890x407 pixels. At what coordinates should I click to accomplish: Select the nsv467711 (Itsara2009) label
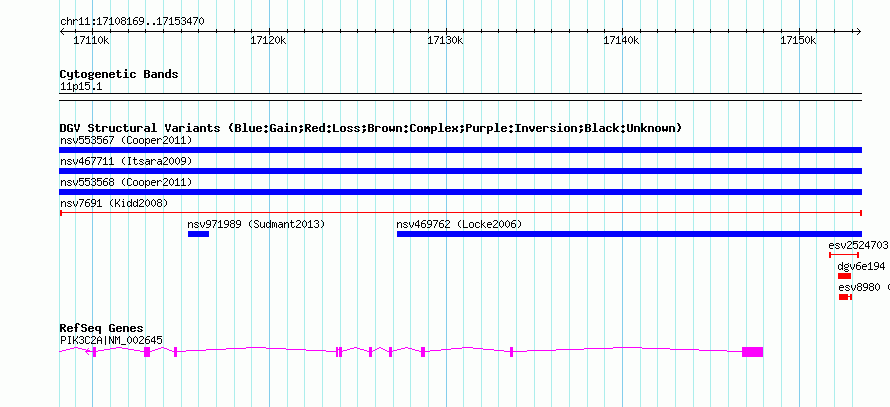126,162
